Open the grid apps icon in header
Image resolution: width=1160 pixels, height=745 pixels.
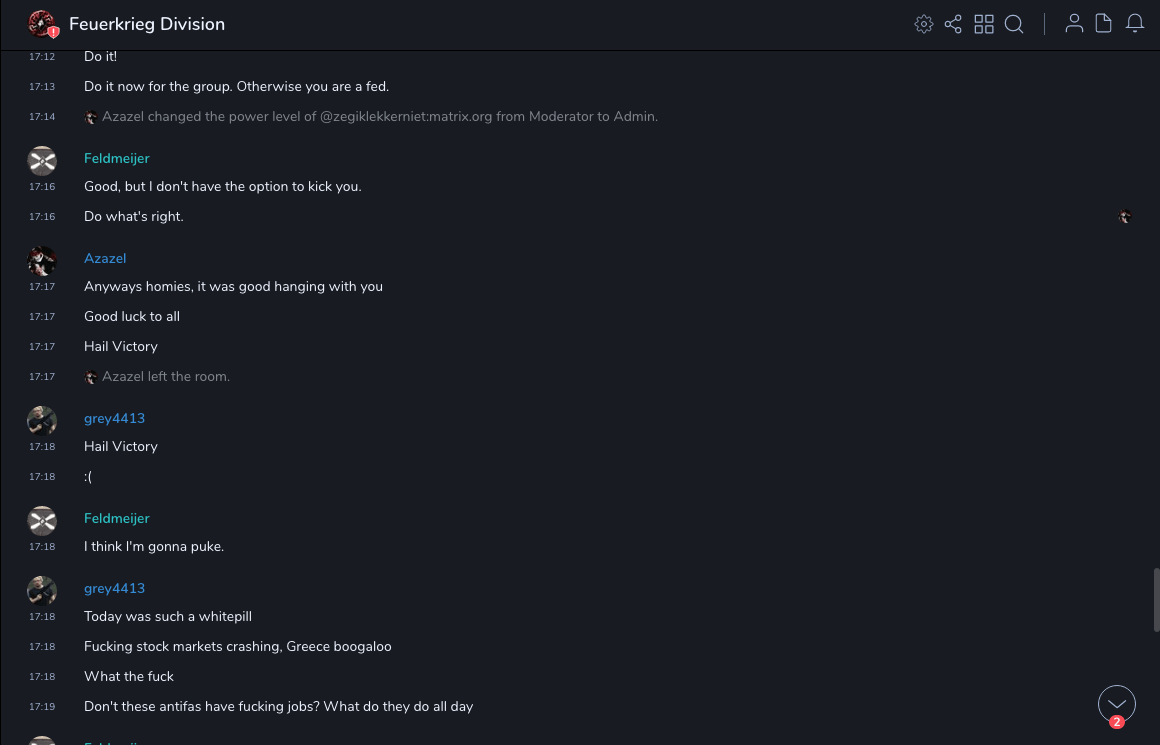click(x=984, y=24)
